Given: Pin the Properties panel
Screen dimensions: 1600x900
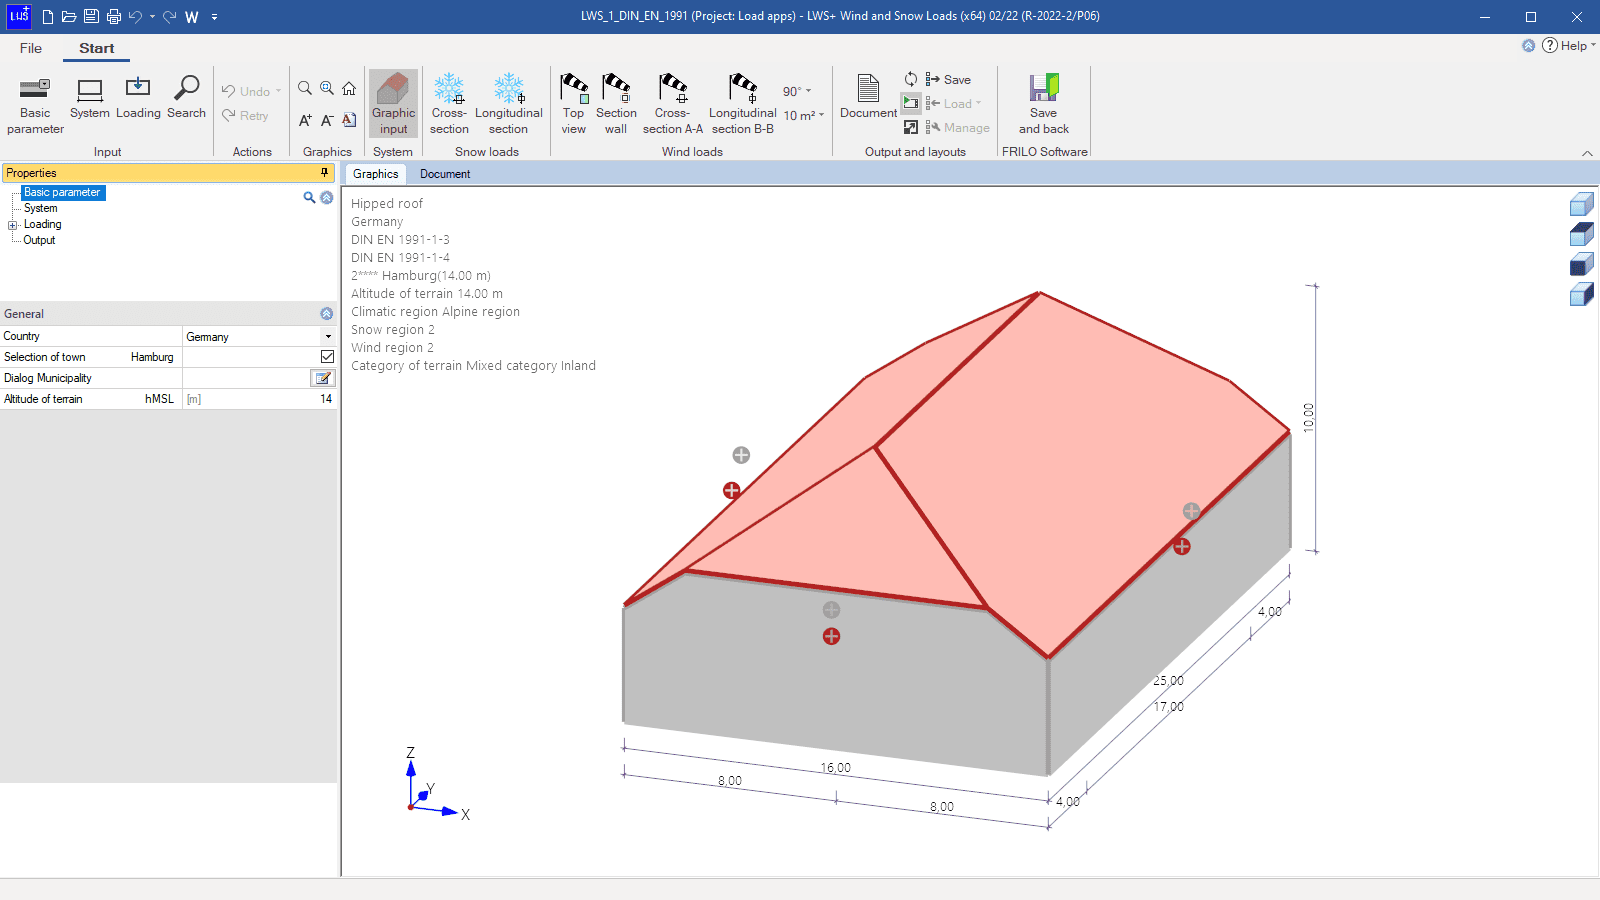Looking at the screenshot, I should pos(324,173).
